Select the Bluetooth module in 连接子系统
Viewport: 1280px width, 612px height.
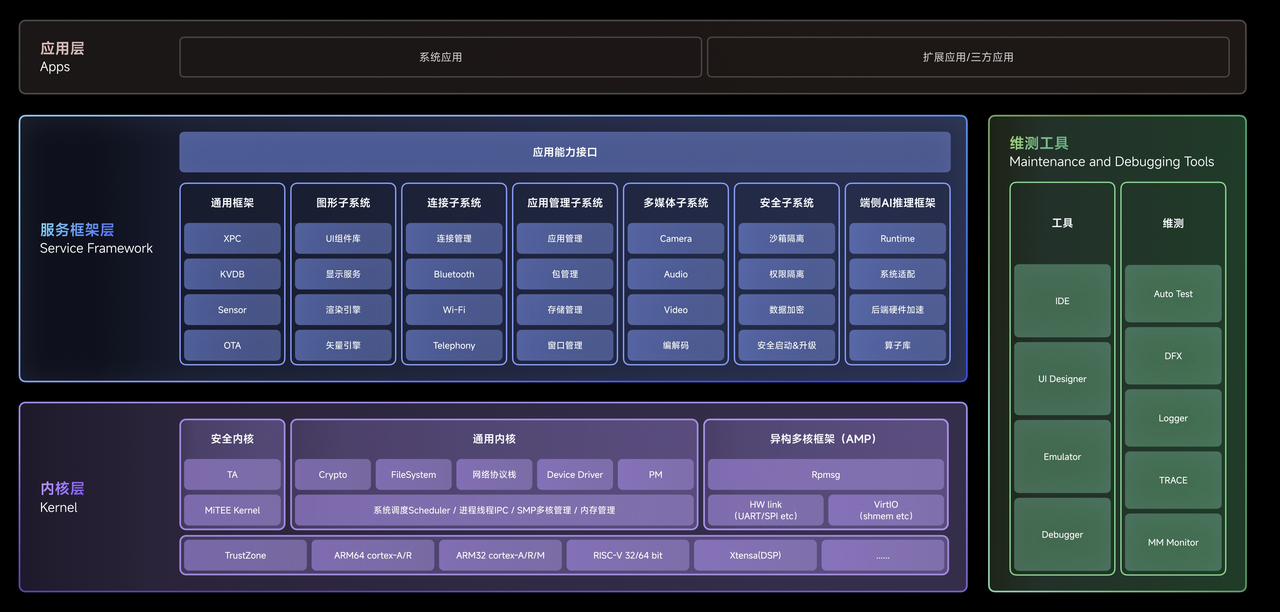pyautogui.click(x=454, y=273)
